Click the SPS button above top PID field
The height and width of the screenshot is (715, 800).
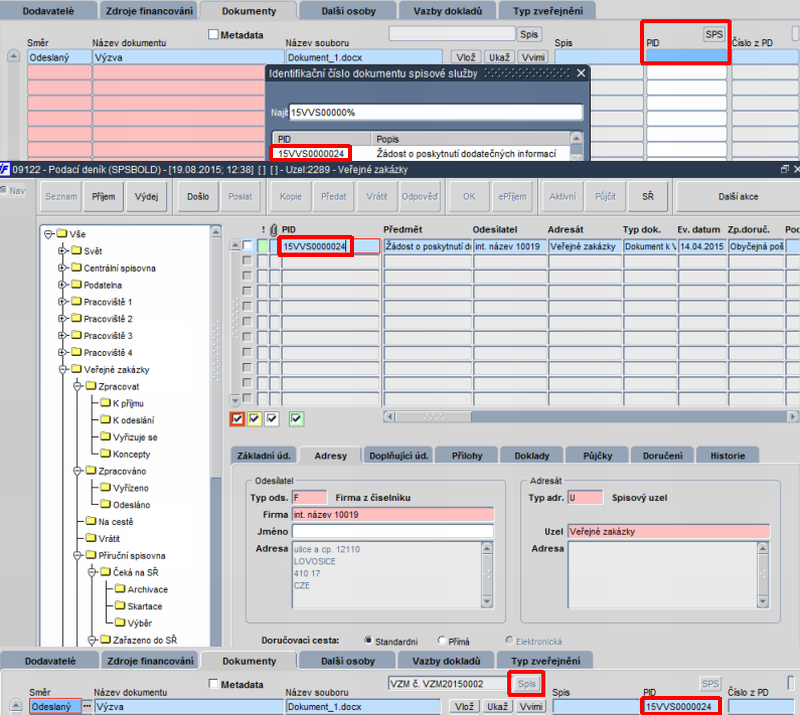point(714,34)
